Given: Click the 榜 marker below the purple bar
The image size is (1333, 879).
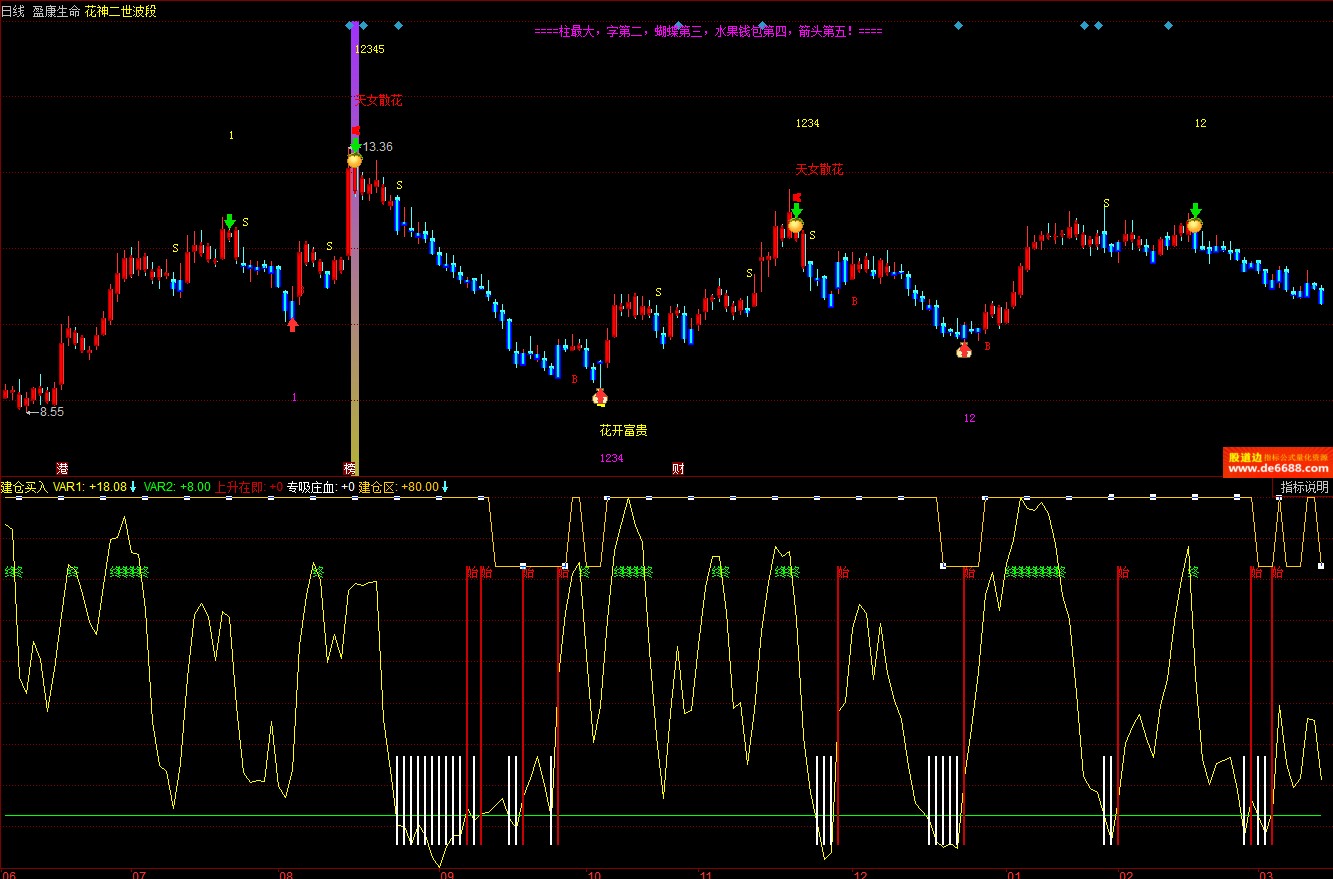Looking at the screenshot, I should (350, 469).
